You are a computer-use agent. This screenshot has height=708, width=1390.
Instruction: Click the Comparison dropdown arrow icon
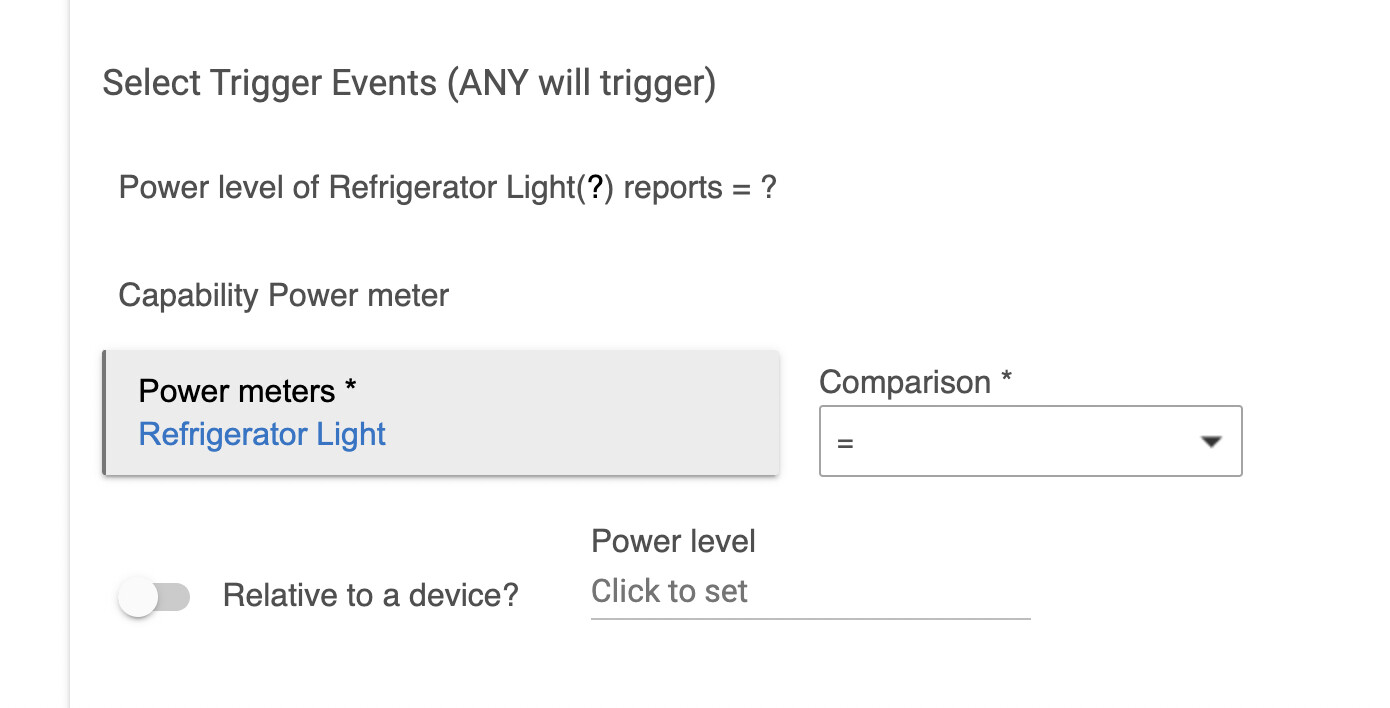[1211, 441]
